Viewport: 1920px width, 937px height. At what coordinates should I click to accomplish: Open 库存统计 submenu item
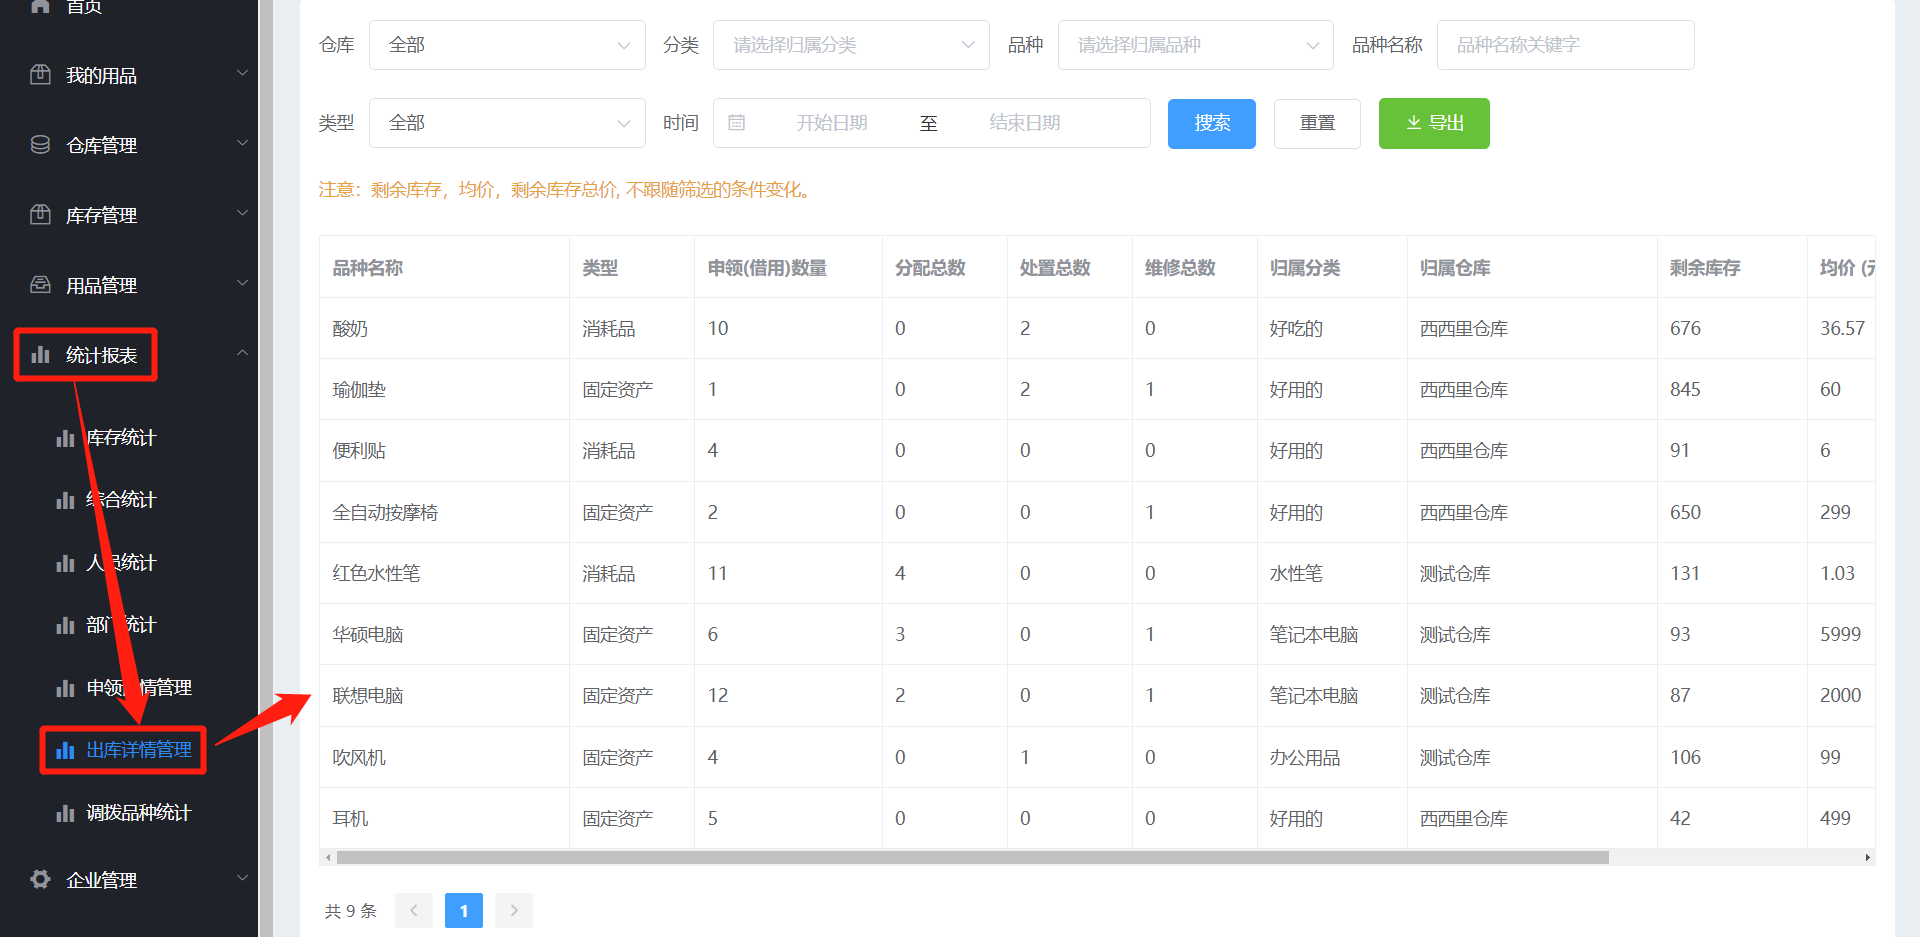[121, 438]
